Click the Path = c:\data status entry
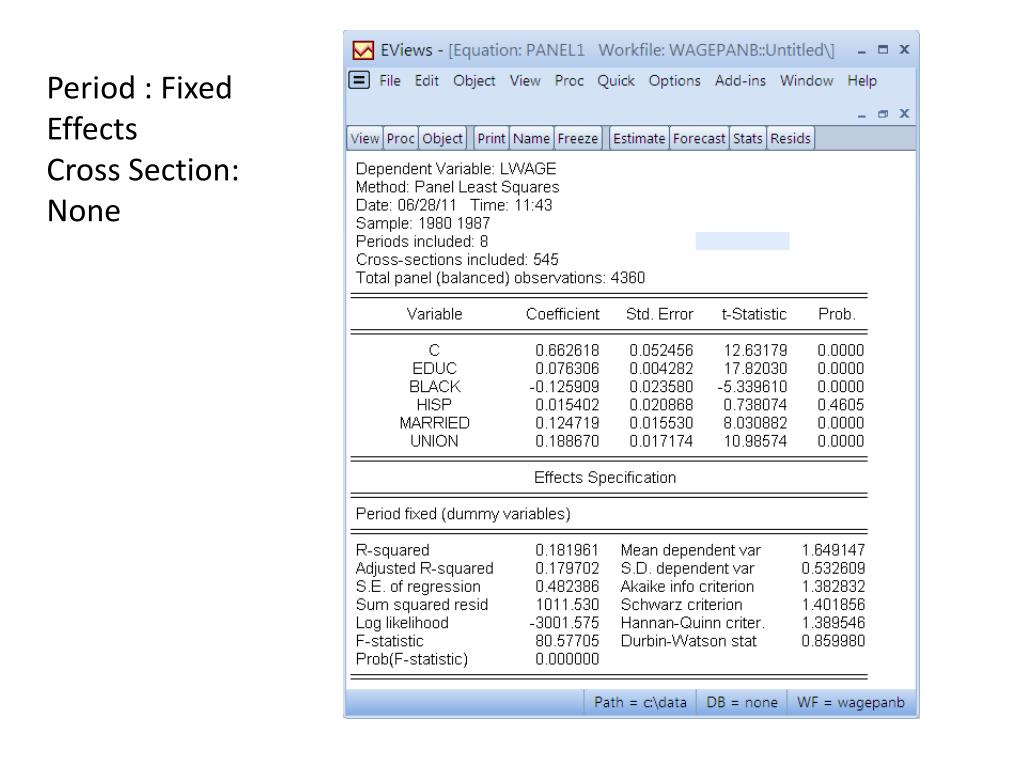The width and height of the screenshot is (1024, 768). coord(640,703)
